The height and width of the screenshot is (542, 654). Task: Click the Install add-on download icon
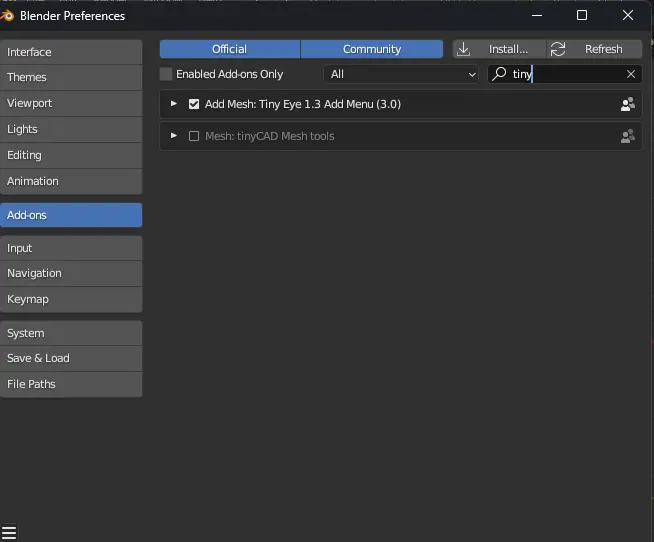click(x=463, y=49)
